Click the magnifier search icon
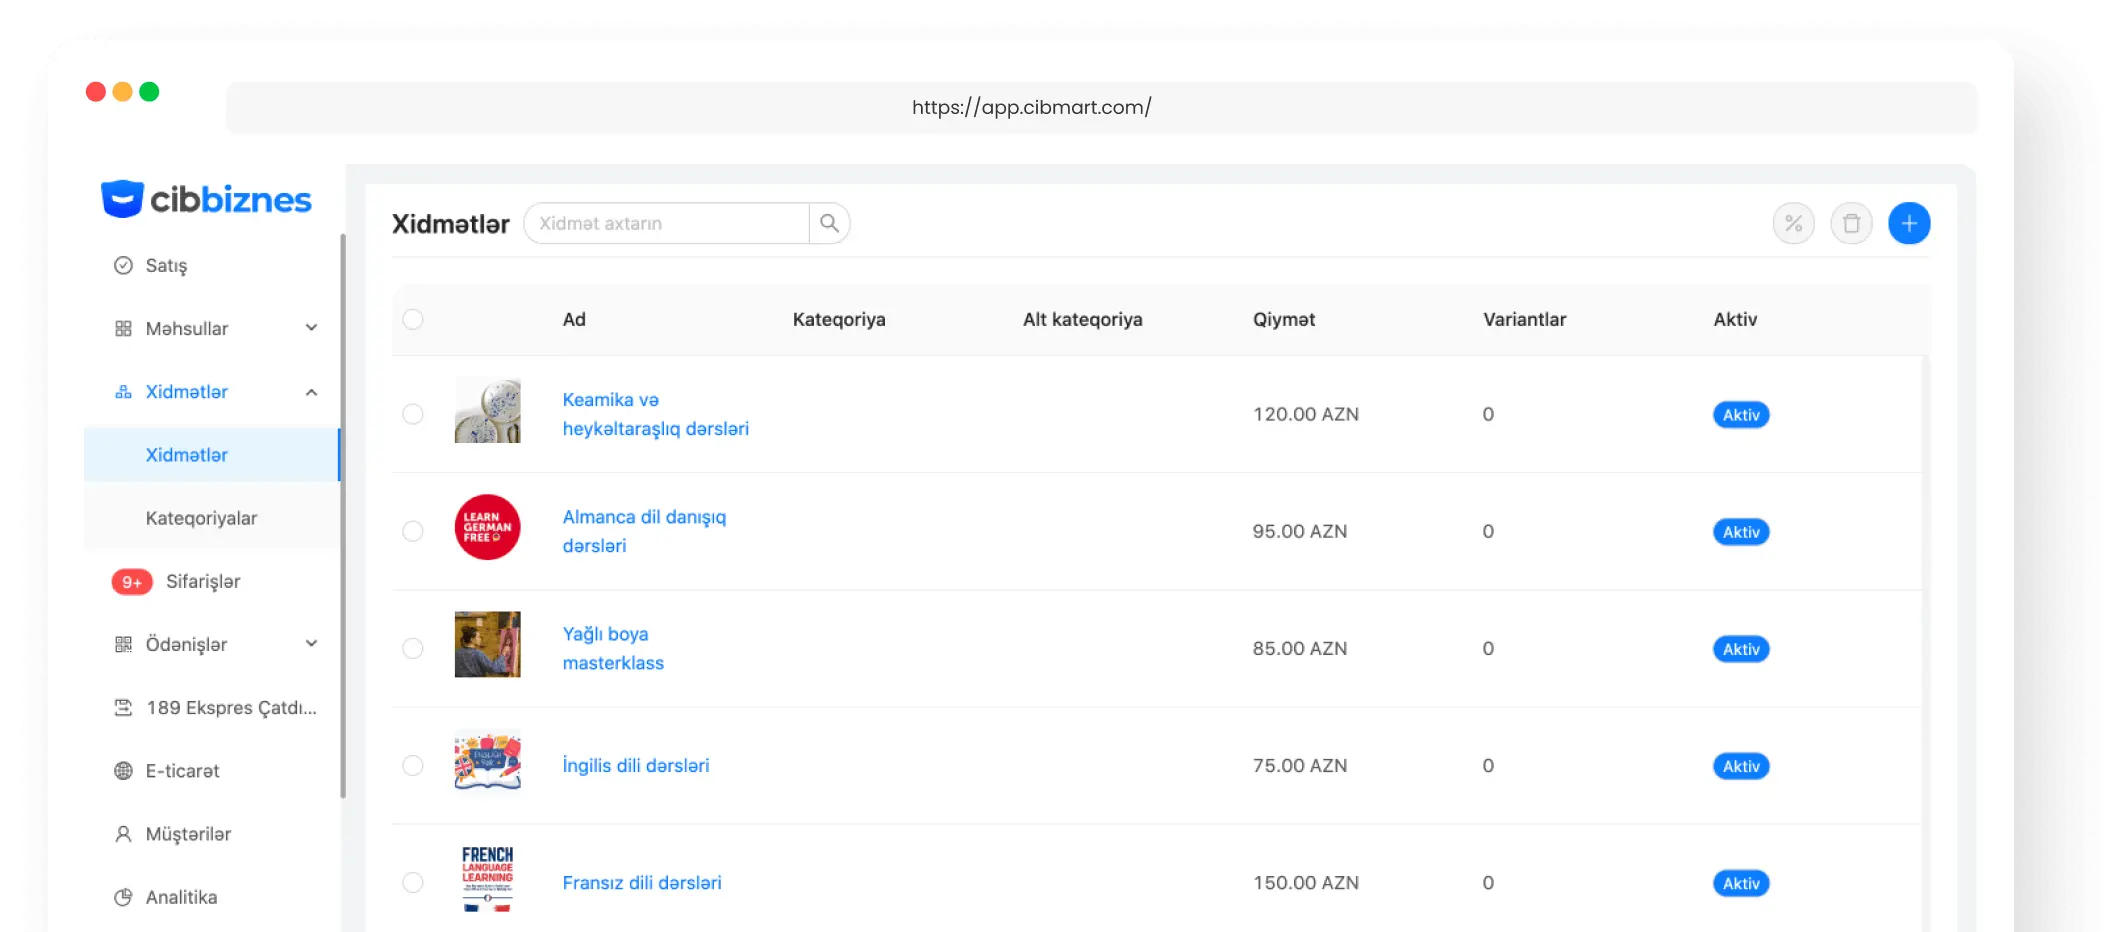2126x932 pixels. coord(829,223)
